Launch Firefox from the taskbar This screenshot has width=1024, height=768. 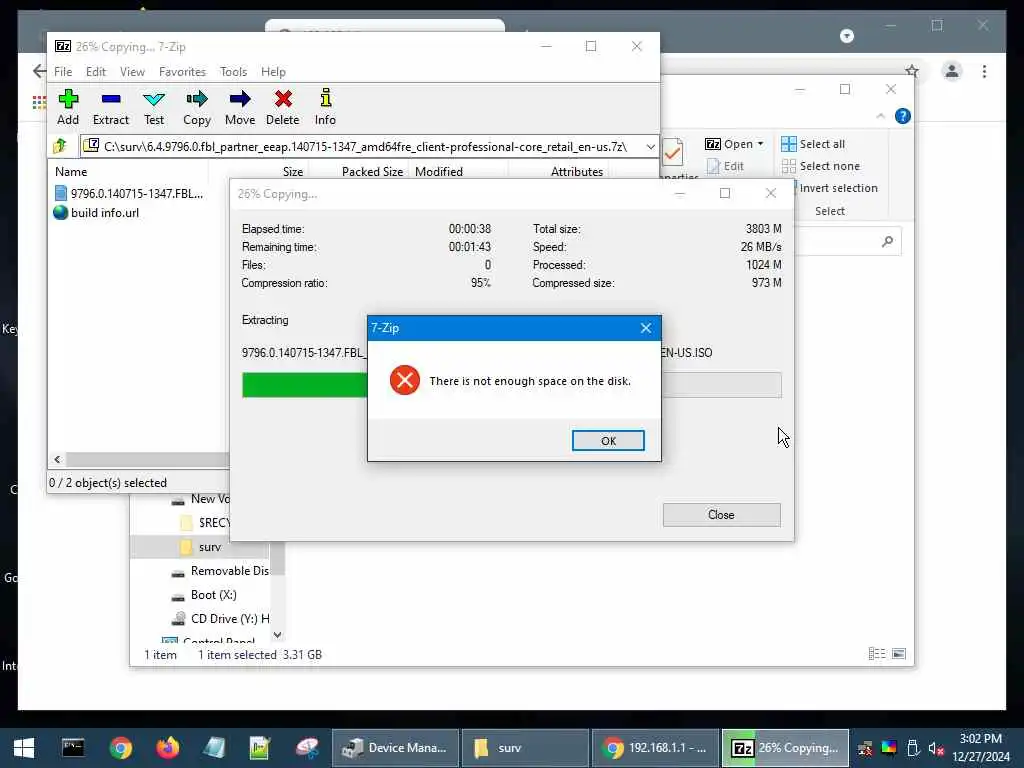167,748
